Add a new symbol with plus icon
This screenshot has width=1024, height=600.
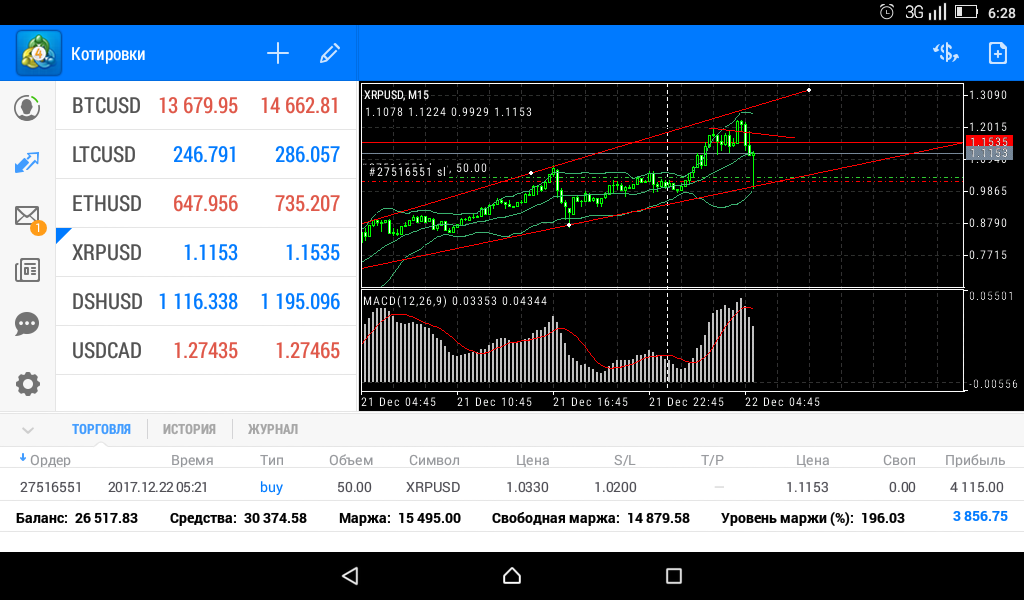278,54
